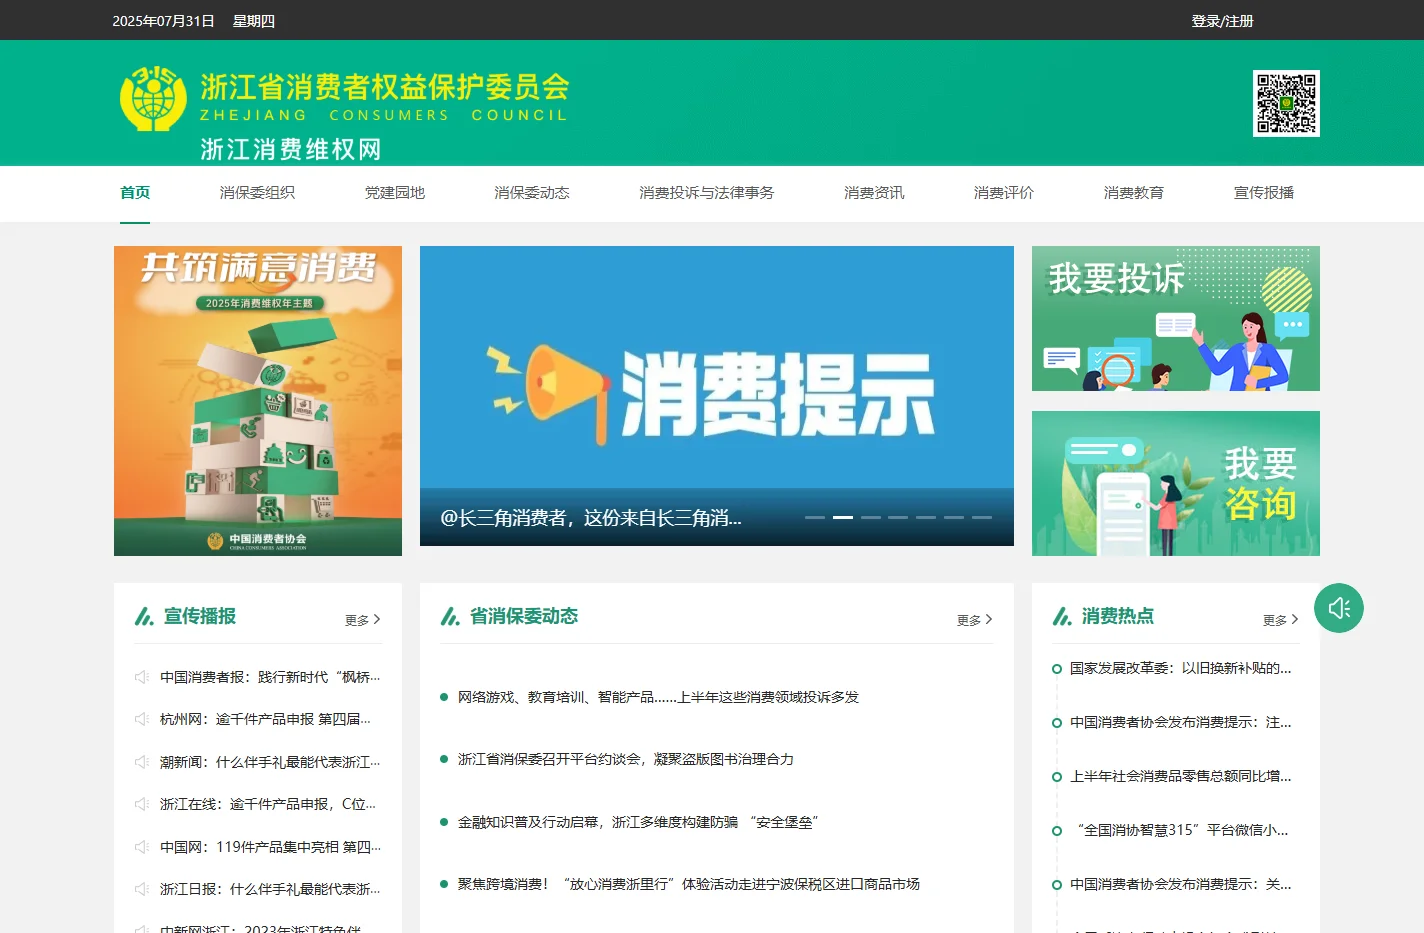Click speaker icon beside 中国网 news item

pos(142,847)
